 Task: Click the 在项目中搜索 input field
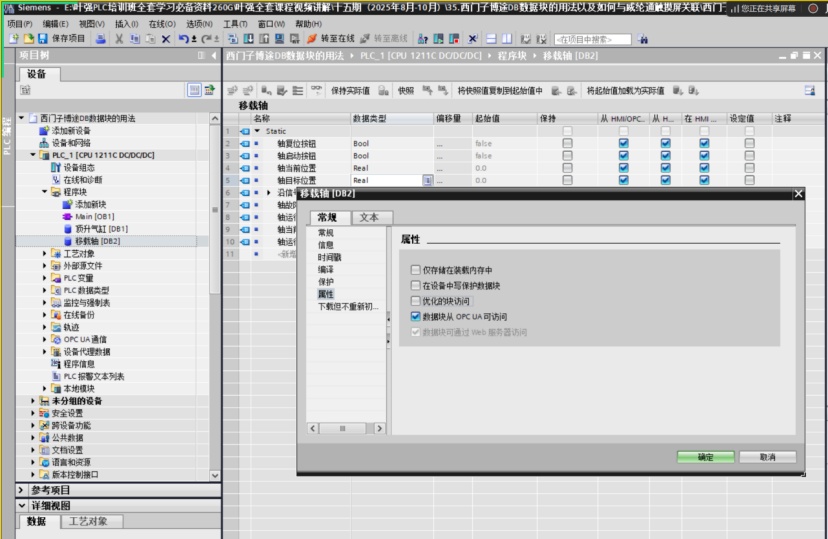pyautogui.click(x=592, y=39)
